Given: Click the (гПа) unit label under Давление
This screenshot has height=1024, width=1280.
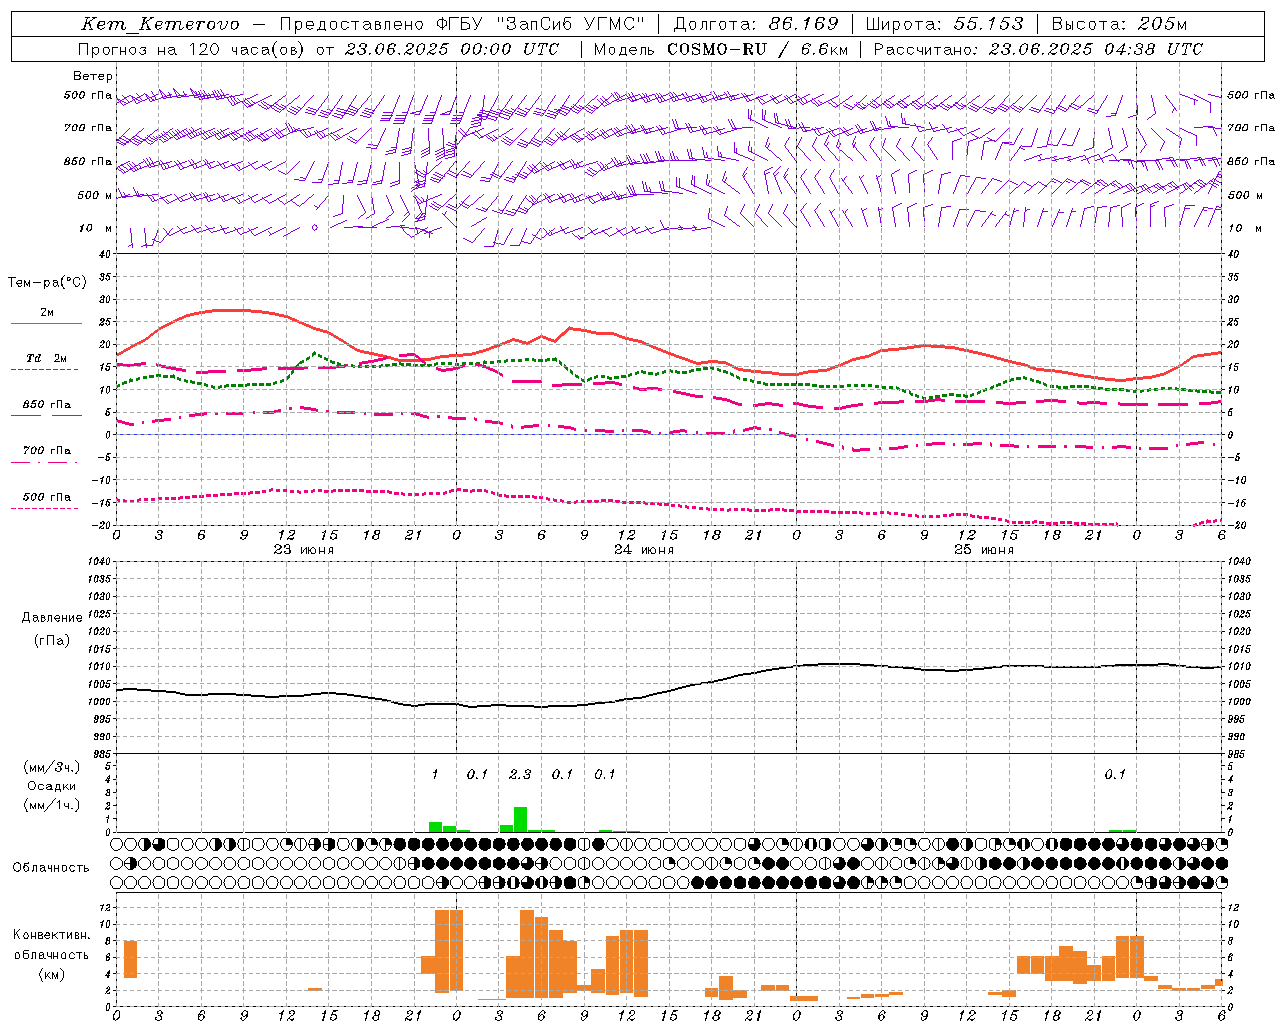Looking at the screenshot, I should coord(52,640).
